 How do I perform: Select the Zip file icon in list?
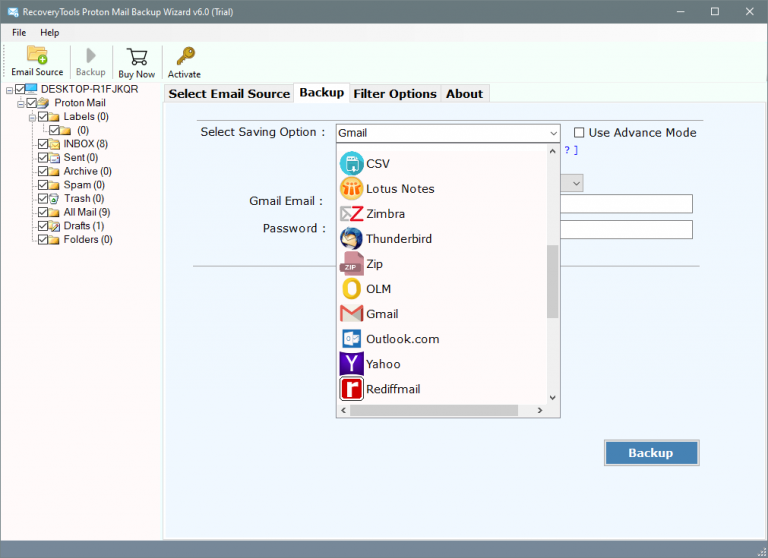coord(351,264)
